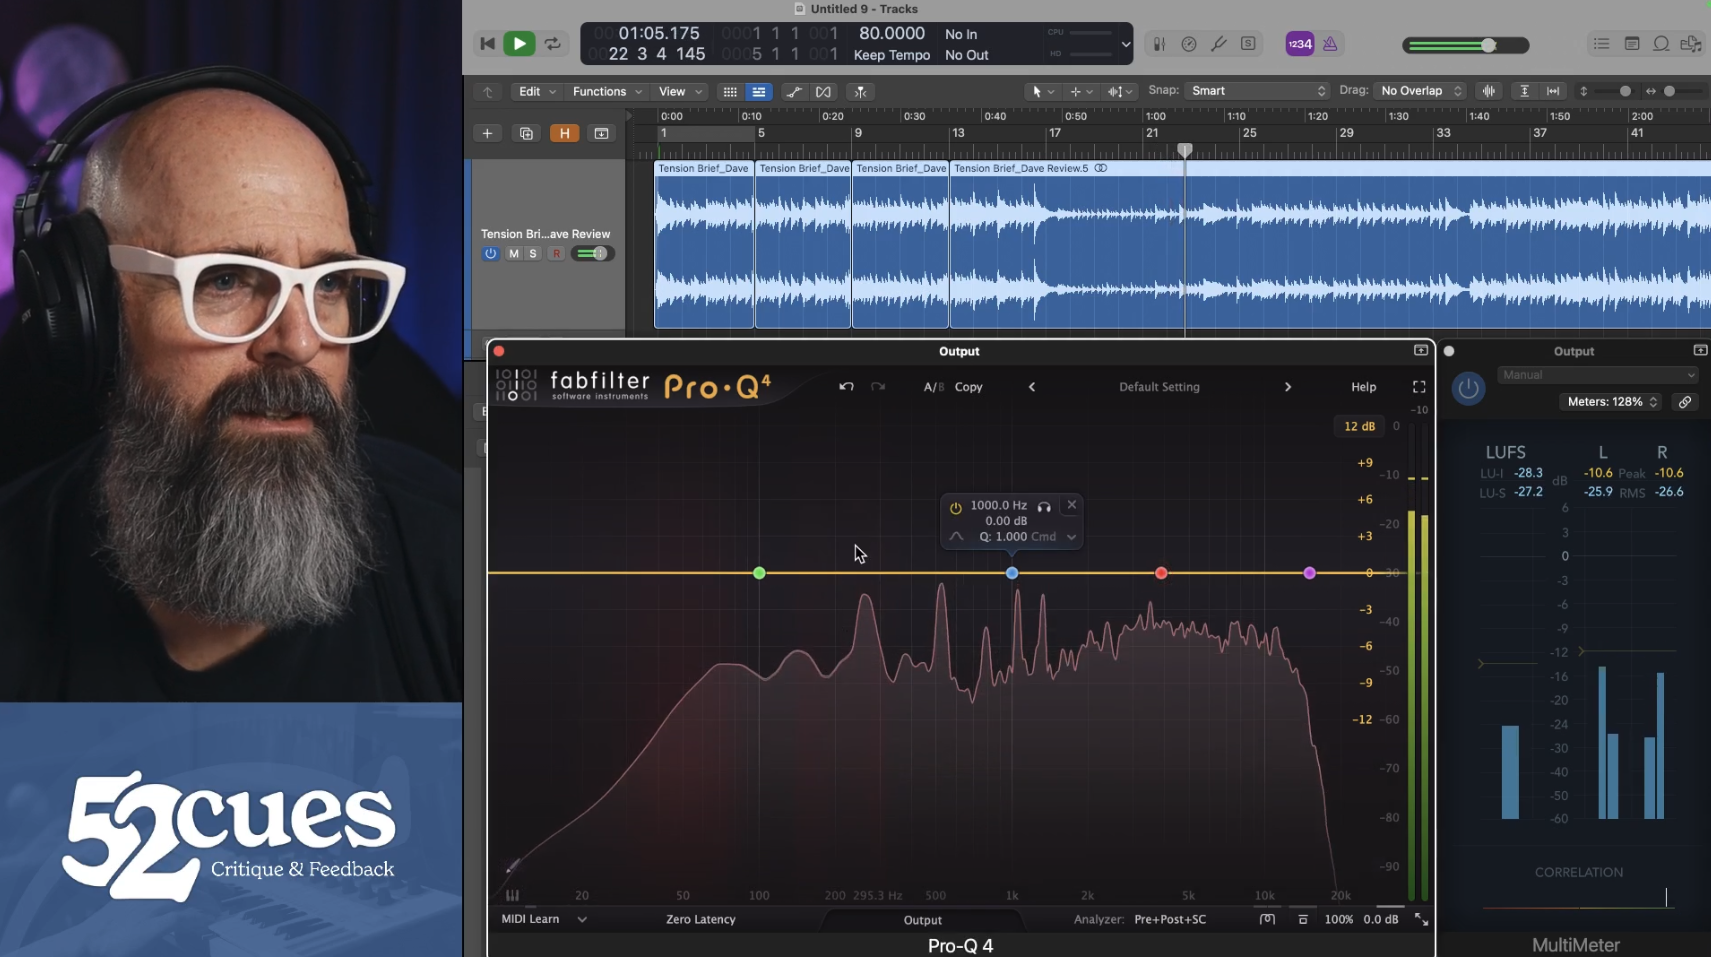Open the Functions menu
1711x957 pixels.
(x=607, y=92)
